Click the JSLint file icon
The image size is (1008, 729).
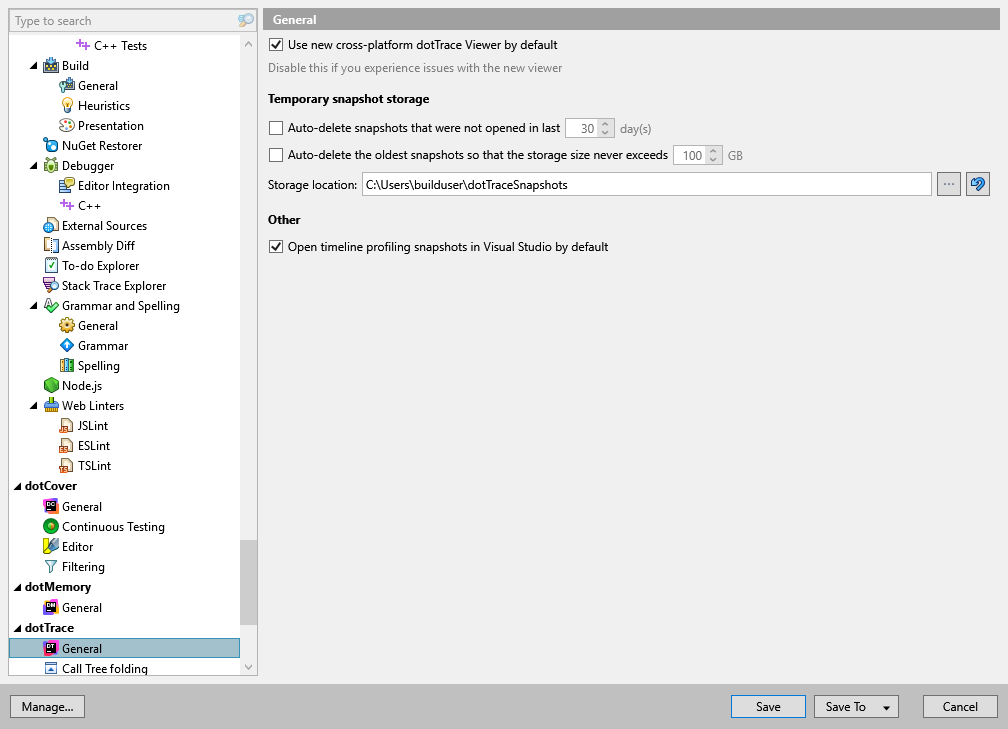coord(66,426)
